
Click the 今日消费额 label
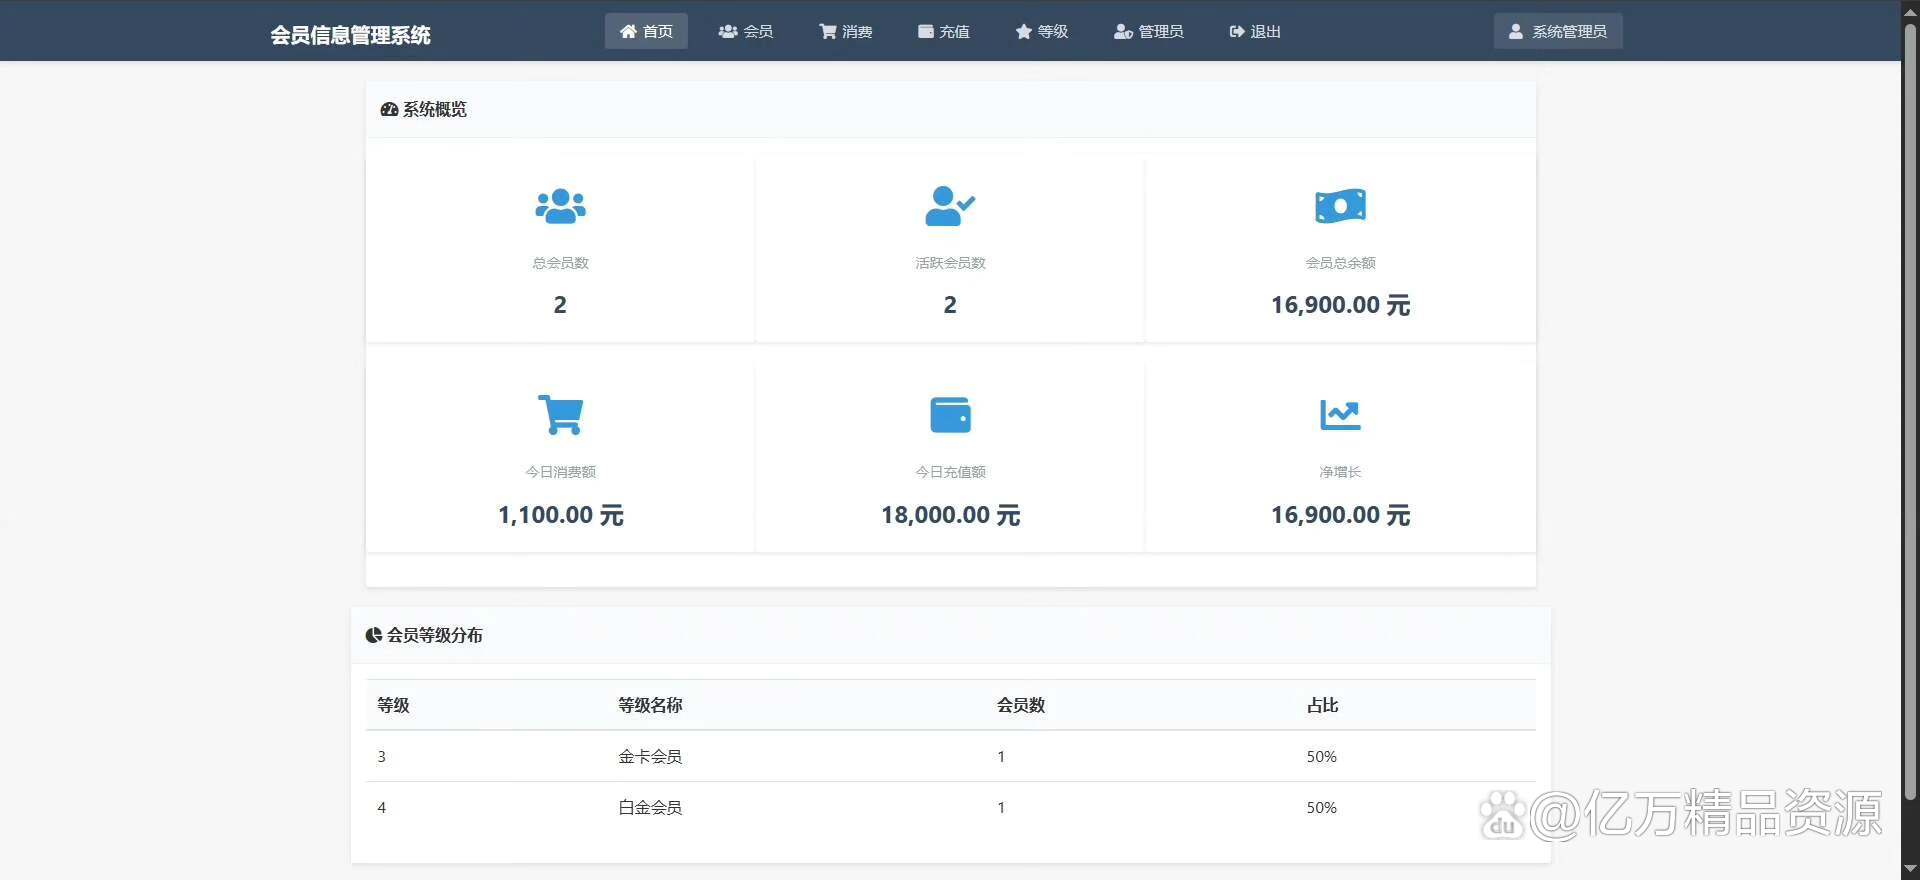tap(561, 472)
